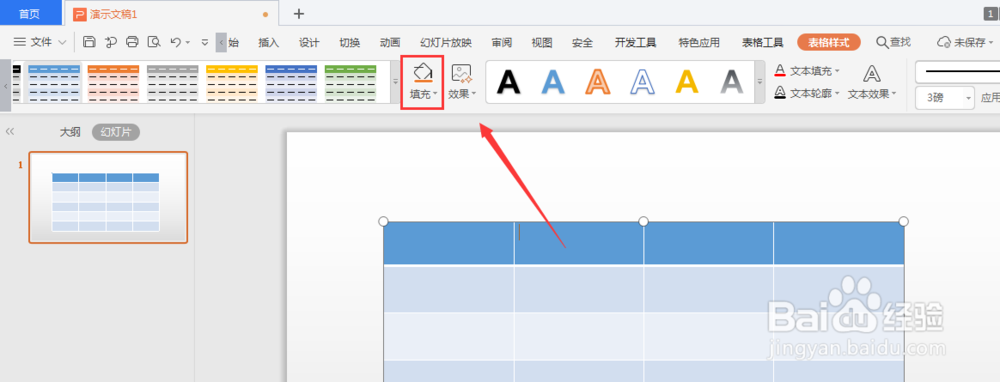Click the 文本轮廓 outline A icon
Image resolution: width=1000 pixels, height=382 pixels.
pyautogui.click(x=780, y=93)
